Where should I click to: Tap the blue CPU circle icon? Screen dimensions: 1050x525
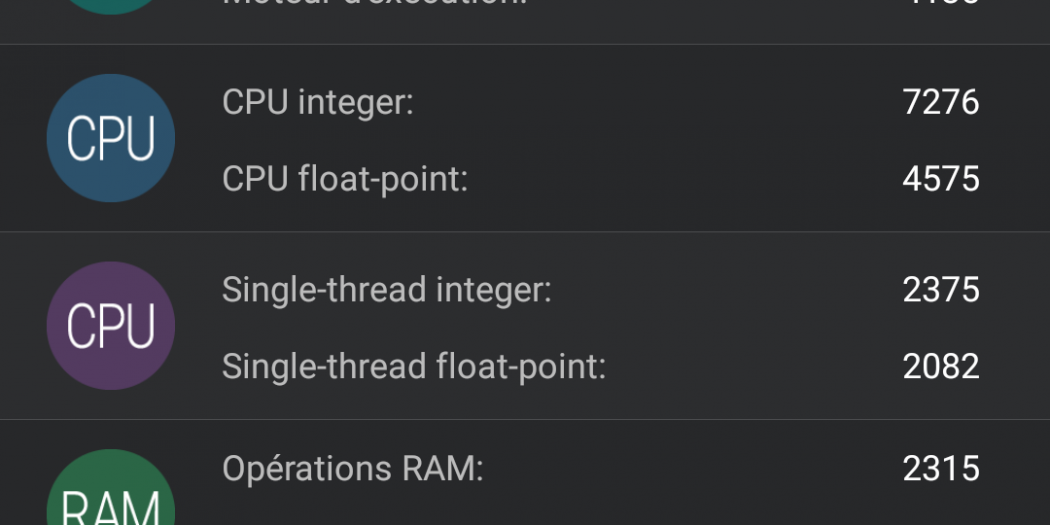pyautogui.click(x=111, y=138)
